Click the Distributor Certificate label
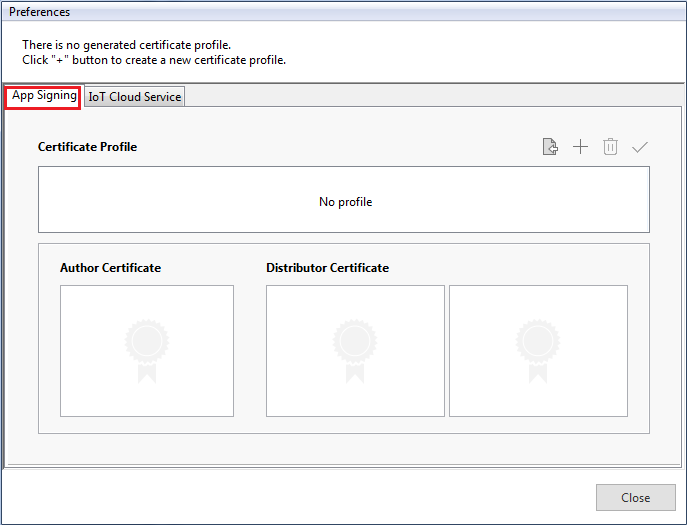688x527 pixels. (327, 268)
